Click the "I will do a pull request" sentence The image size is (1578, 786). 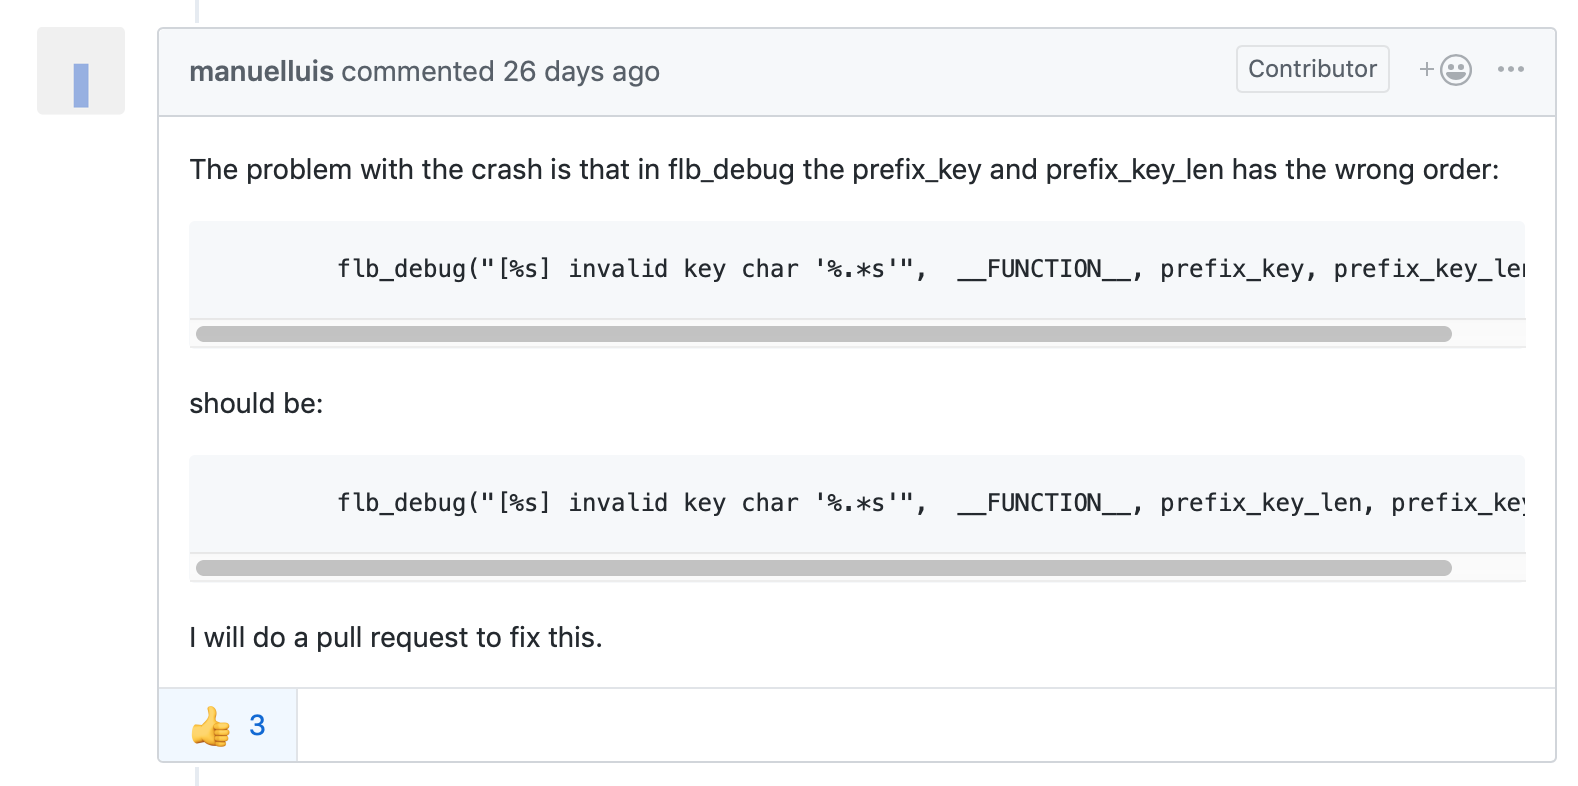point(395,638)
